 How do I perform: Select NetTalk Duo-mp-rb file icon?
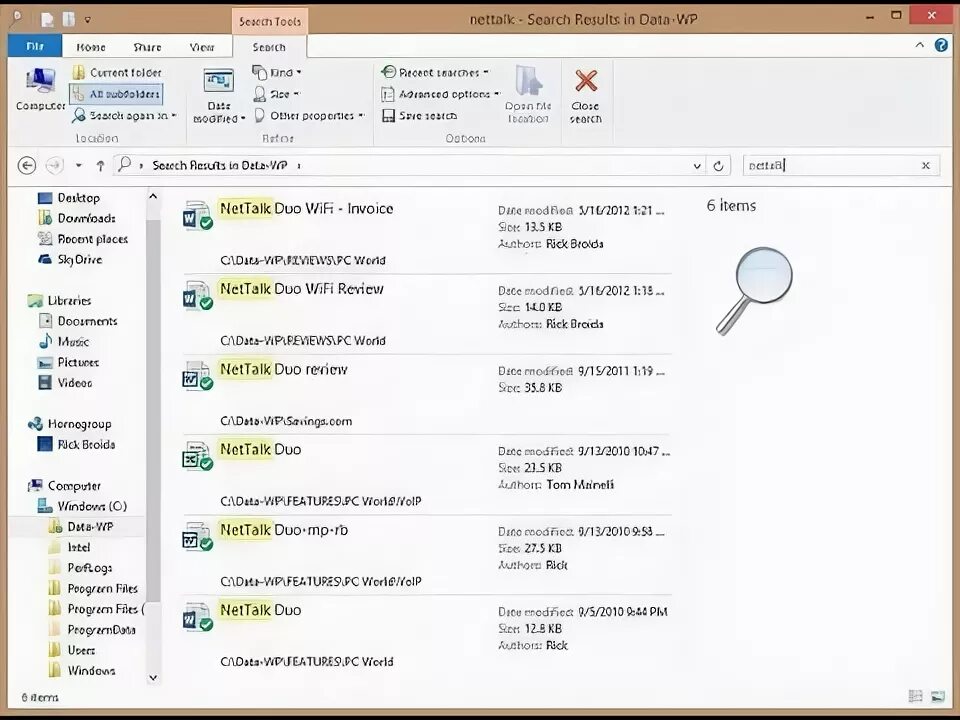(x=198, y=536)
